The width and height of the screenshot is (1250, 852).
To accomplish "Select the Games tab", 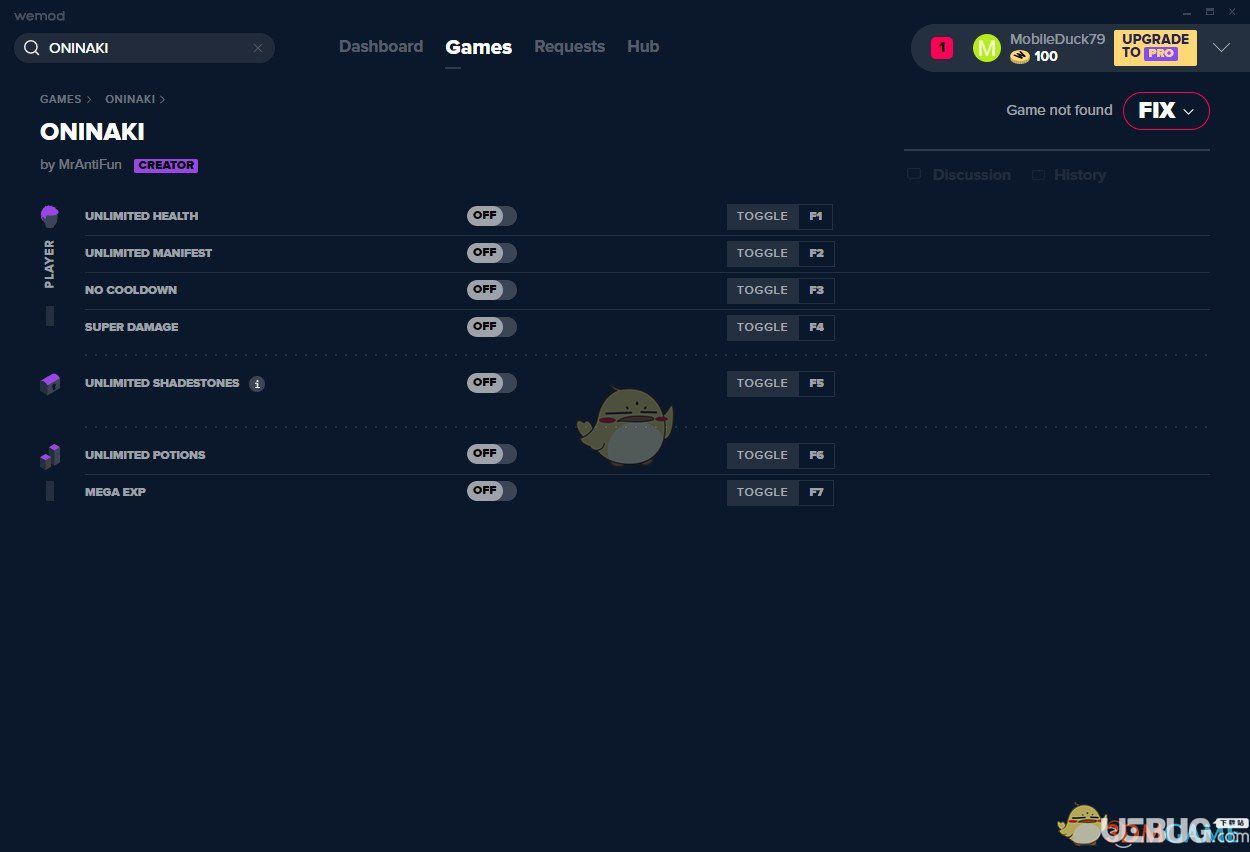I will coord(479,47).
